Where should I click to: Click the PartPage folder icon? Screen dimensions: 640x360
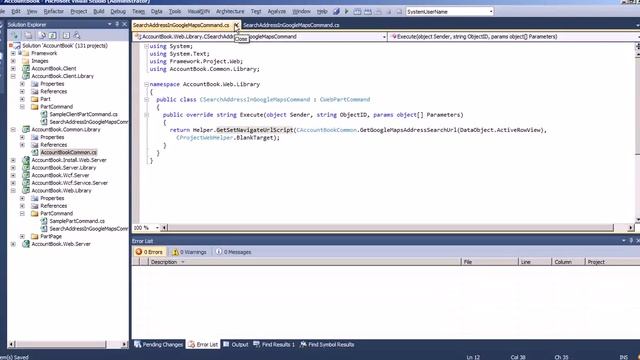[35, 236]
